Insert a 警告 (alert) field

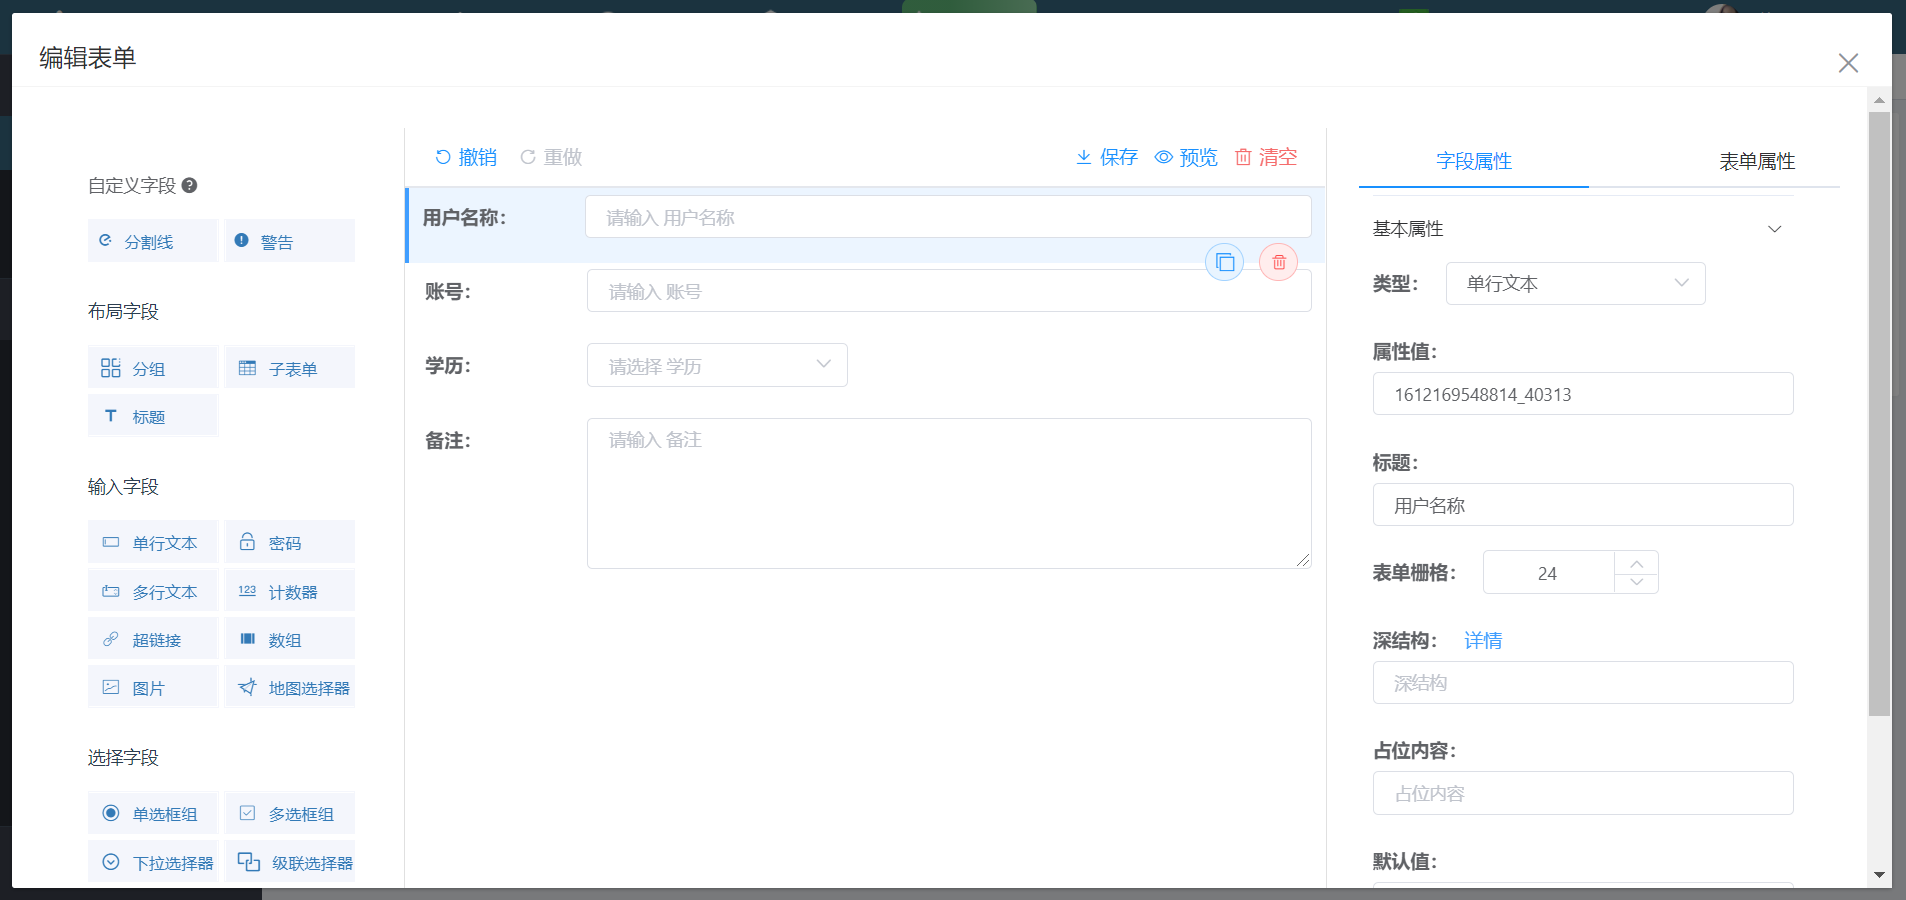(289, 240)
